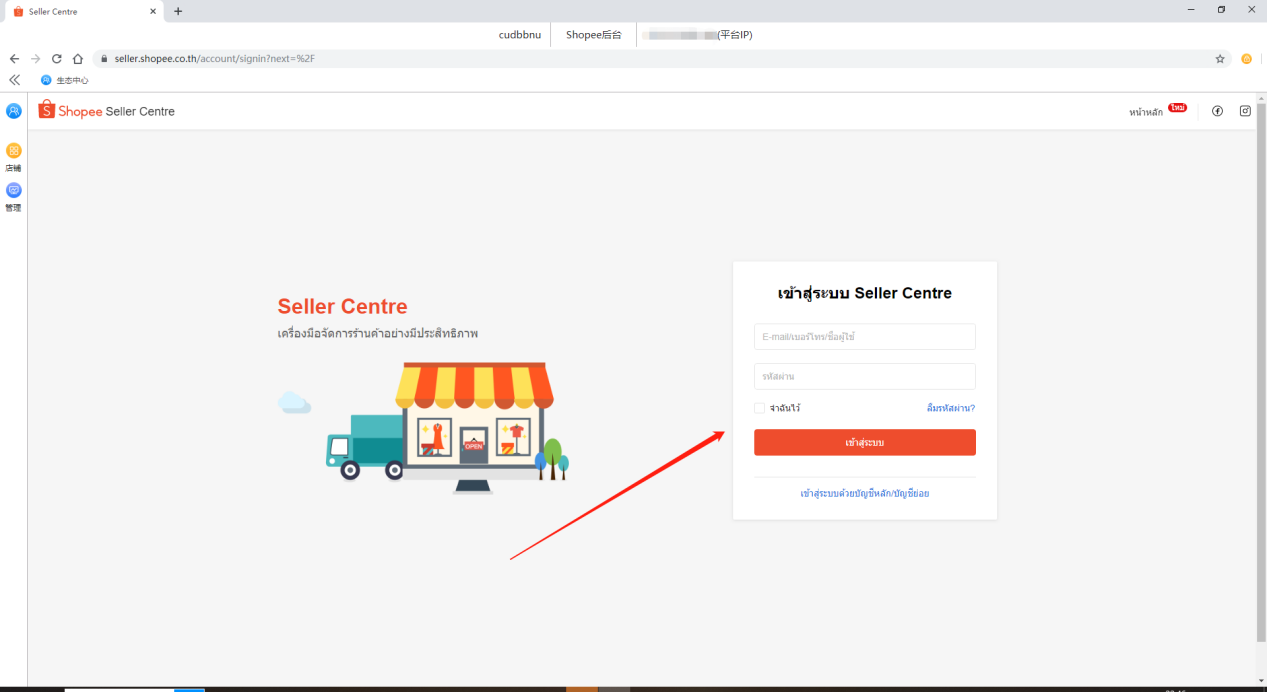The height and width of the screenshot is (692, 1267).
Task: Select the cudbbnu tab
Action: coord(520,35)
